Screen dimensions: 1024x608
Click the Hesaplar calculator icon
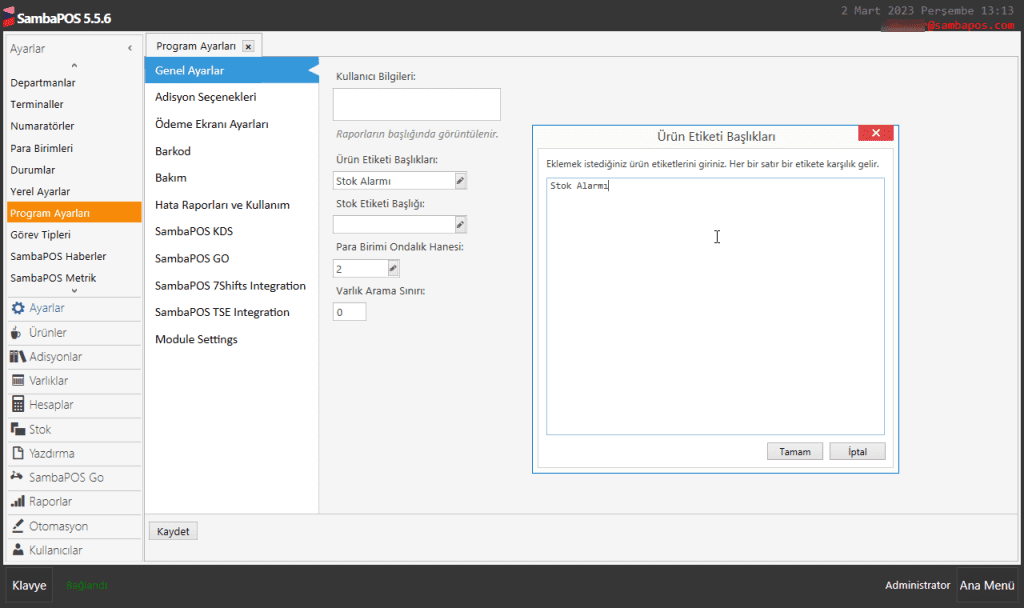point(18,405)
